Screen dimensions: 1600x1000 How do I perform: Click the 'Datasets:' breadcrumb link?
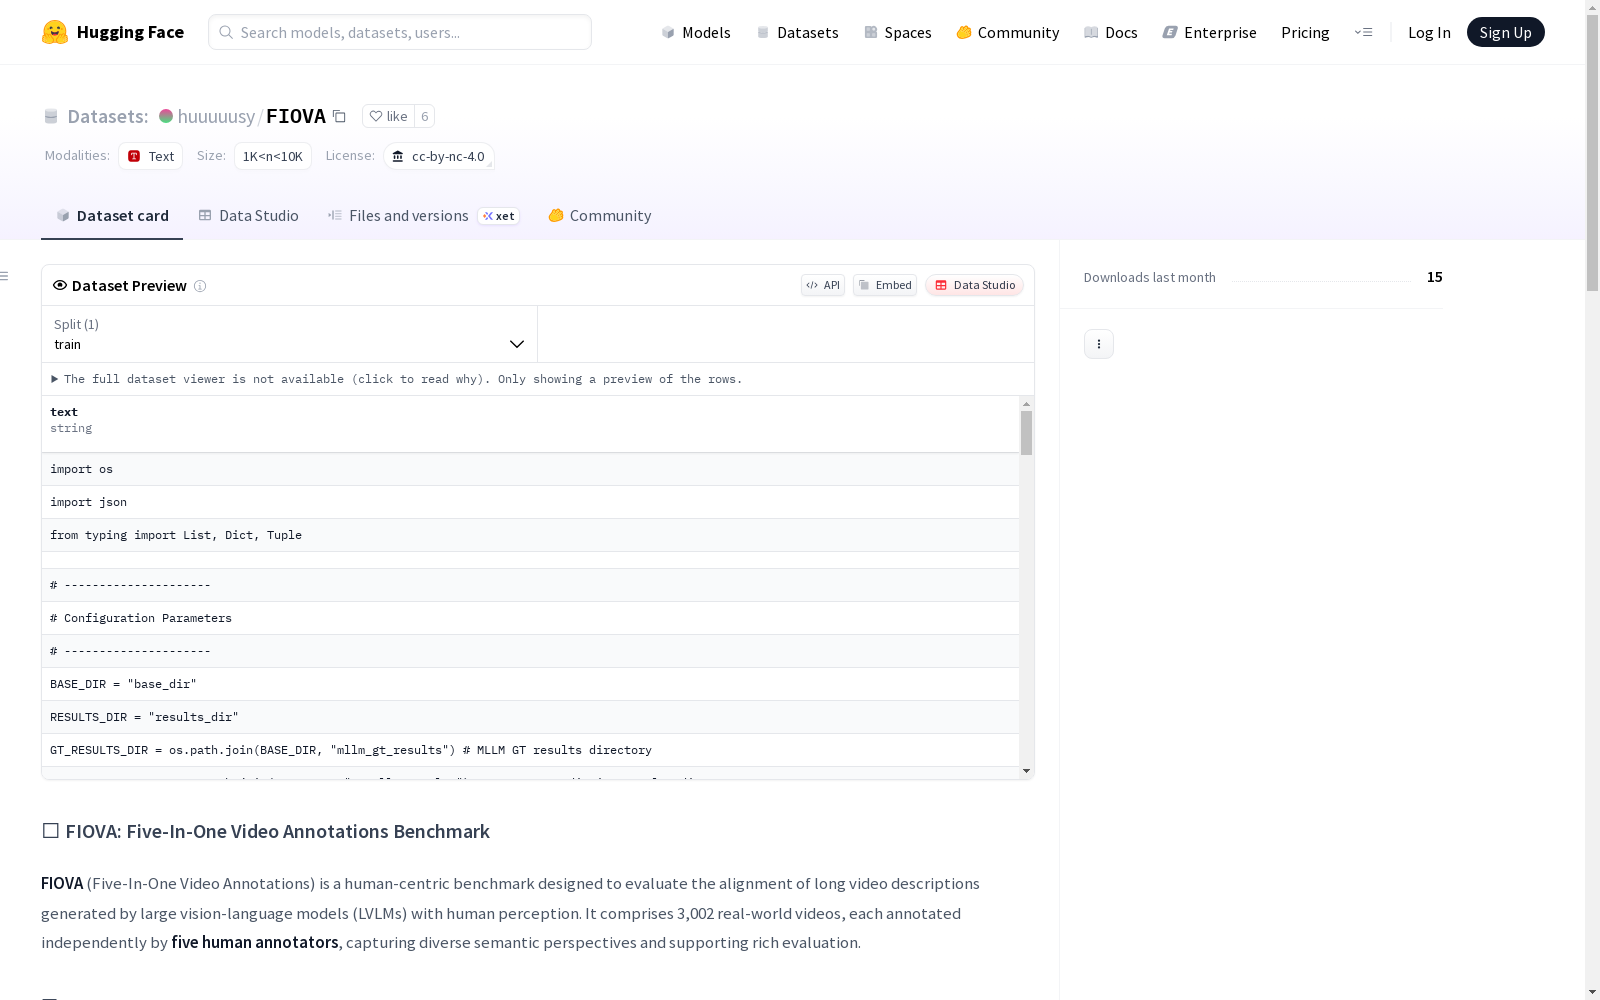point(108,116)
